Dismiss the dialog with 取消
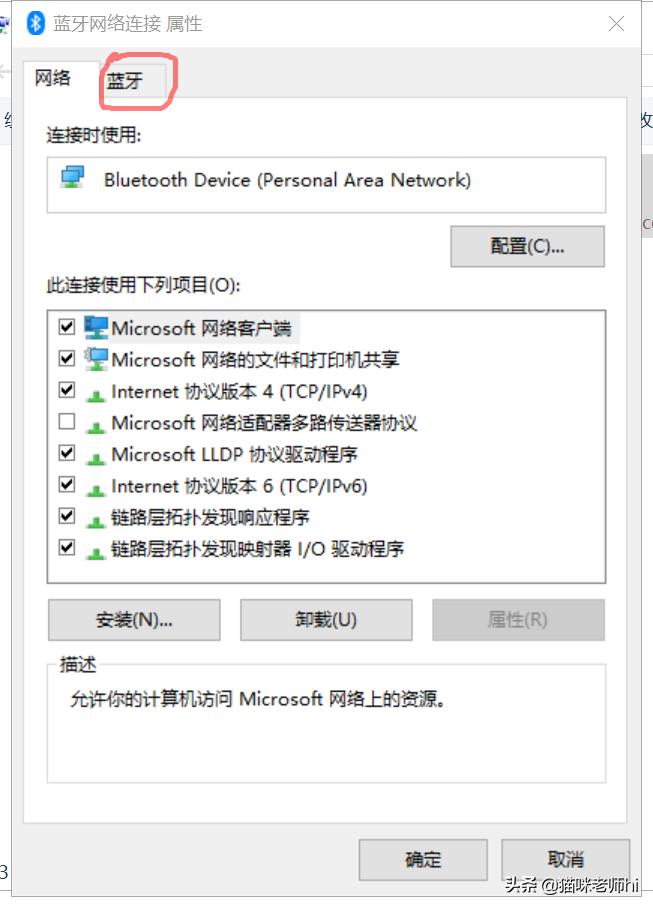This screenshot has height=908, width=653. click(564, 859)
